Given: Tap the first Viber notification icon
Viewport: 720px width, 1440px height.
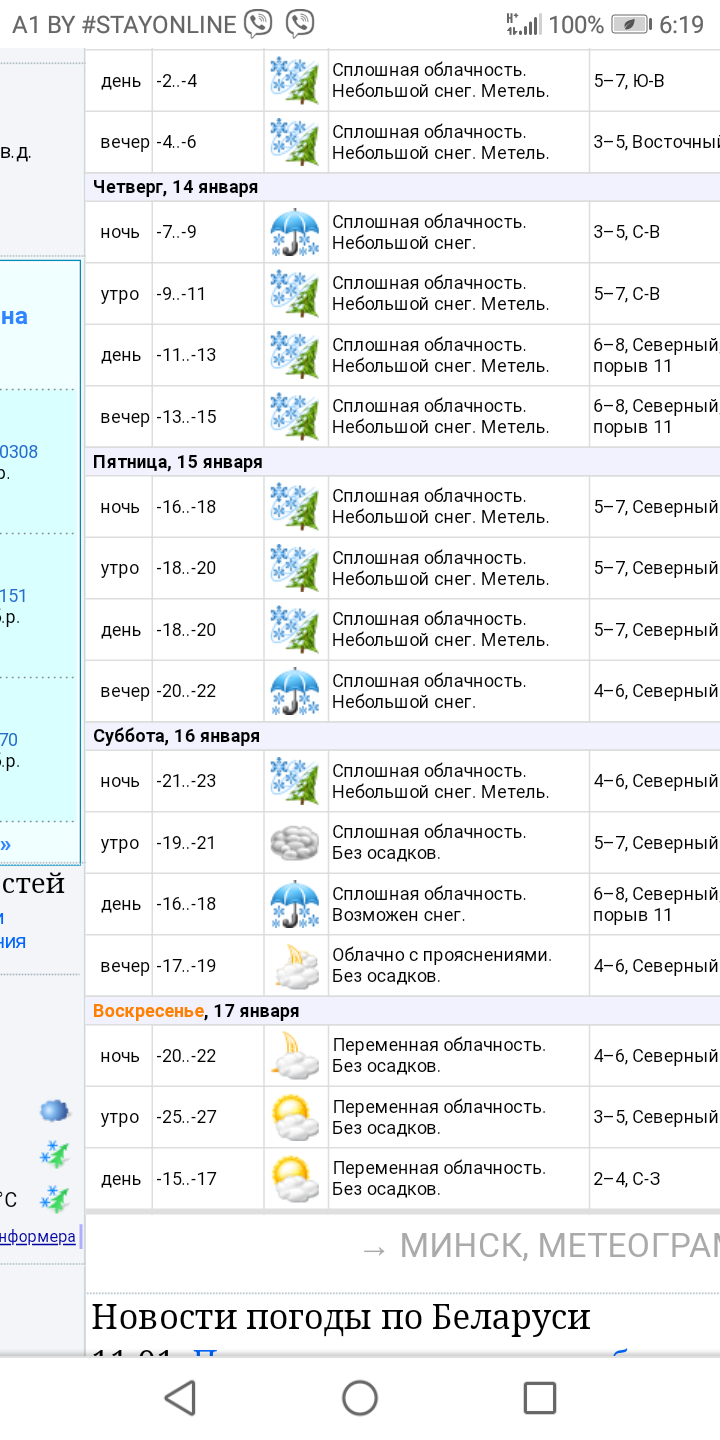Looking at the screenshot, I should 258,24.
